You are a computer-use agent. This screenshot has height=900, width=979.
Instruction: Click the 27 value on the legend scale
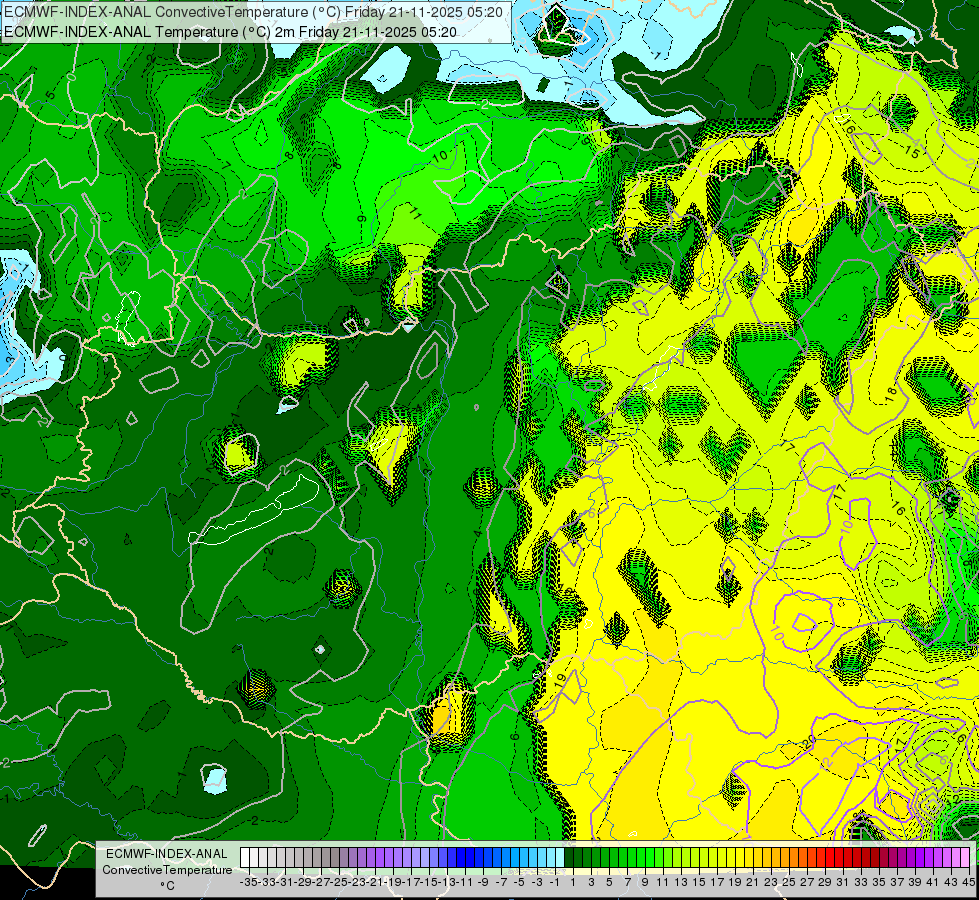pos(807,883)
